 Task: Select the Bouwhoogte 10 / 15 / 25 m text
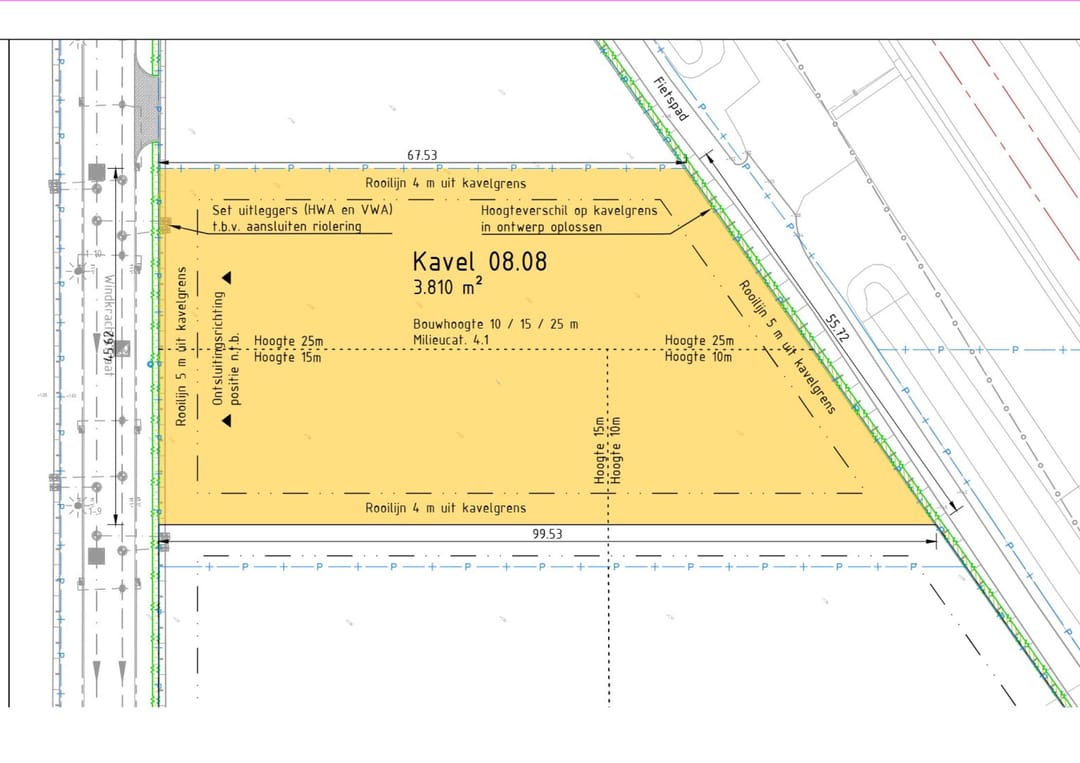click(495, 324)
